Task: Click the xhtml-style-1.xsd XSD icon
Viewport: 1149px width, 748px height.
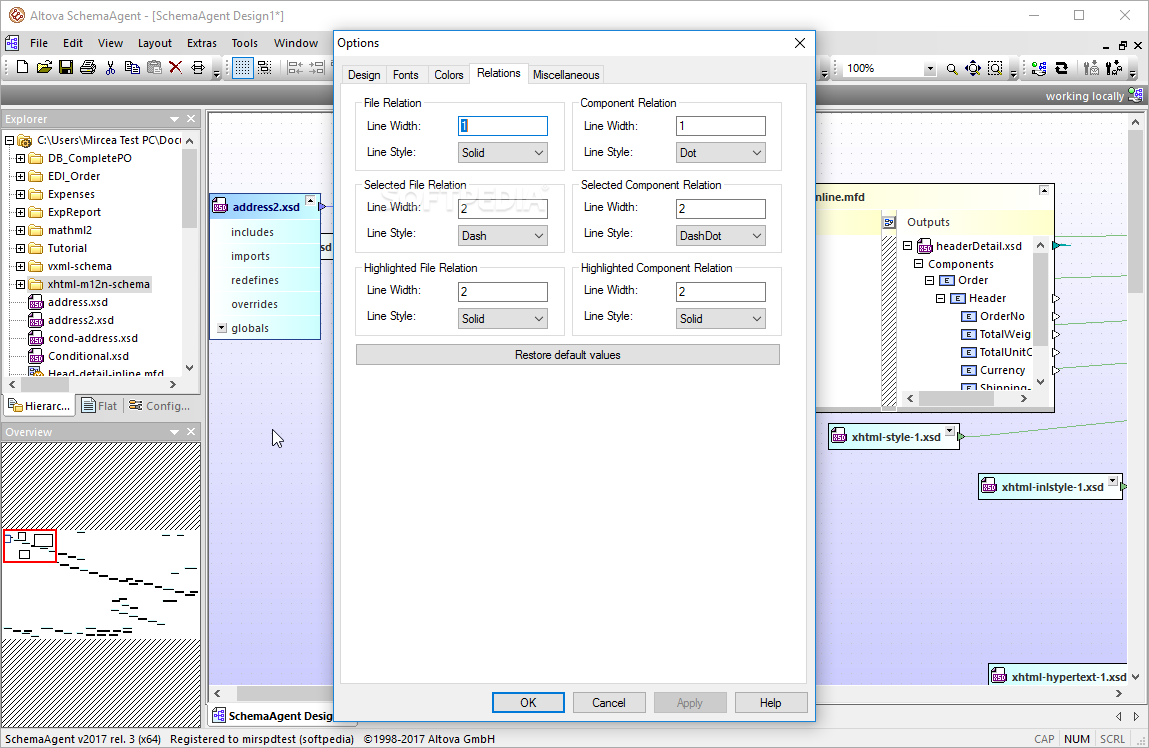Action: click(x=839, y=437)
